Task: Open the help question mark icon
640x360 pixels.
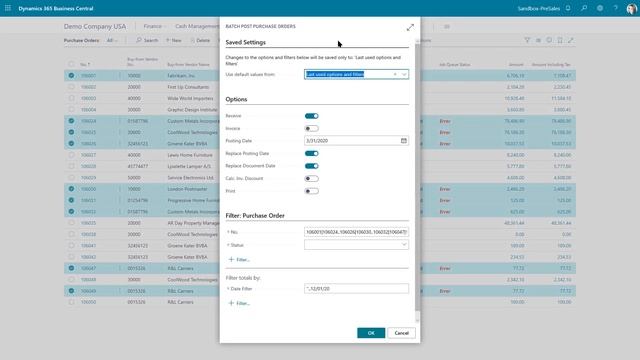Action: [615, 8]
